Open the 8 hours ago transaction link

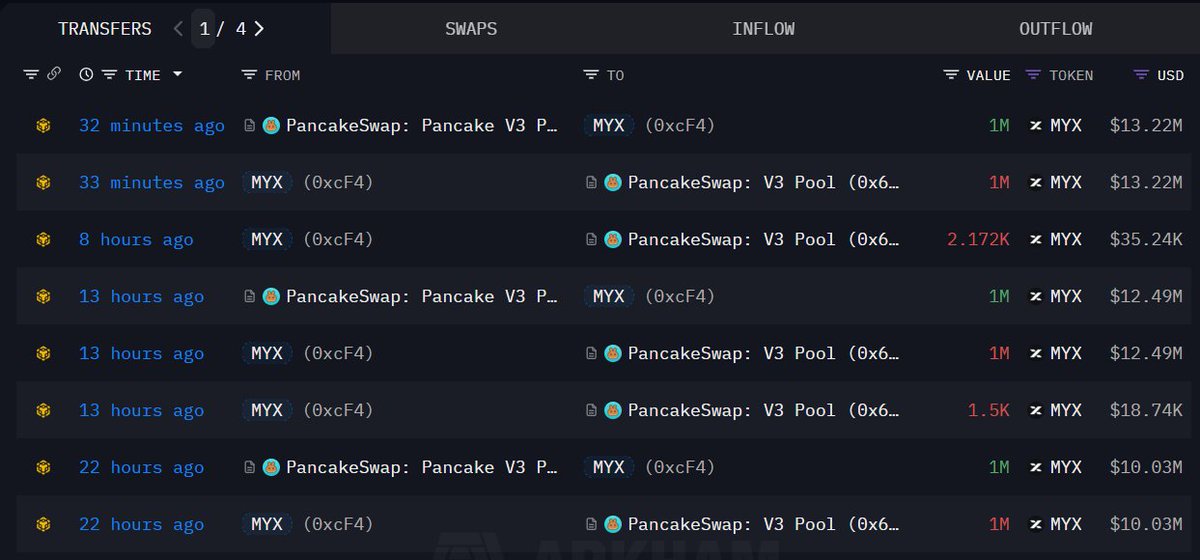pyautogui.click(x=136, y=240)
